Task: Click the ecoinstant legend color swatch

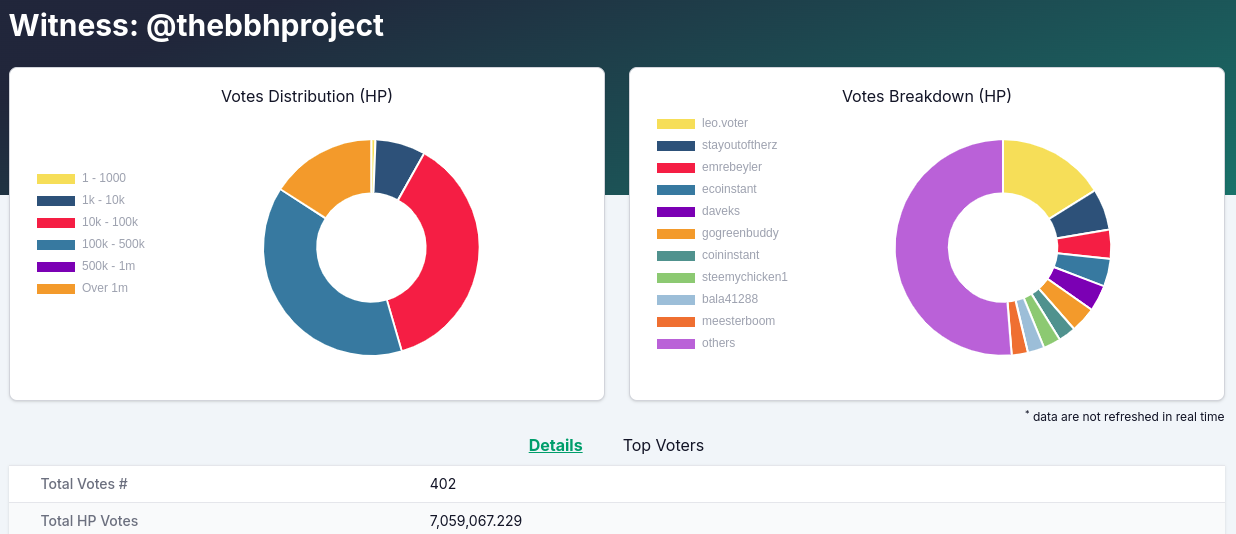Action: point(676,189)
